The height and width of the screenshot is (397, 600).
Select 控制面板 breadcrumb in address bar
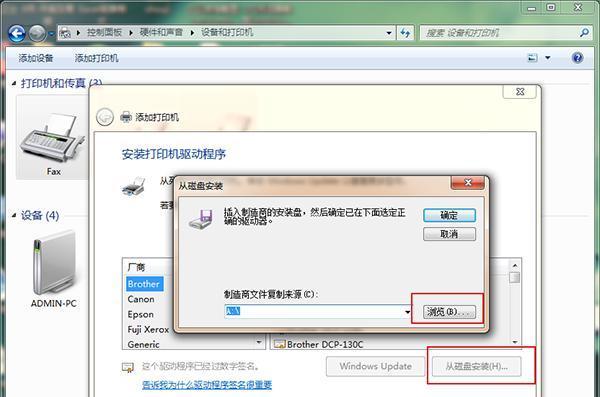tap(104, 33)
